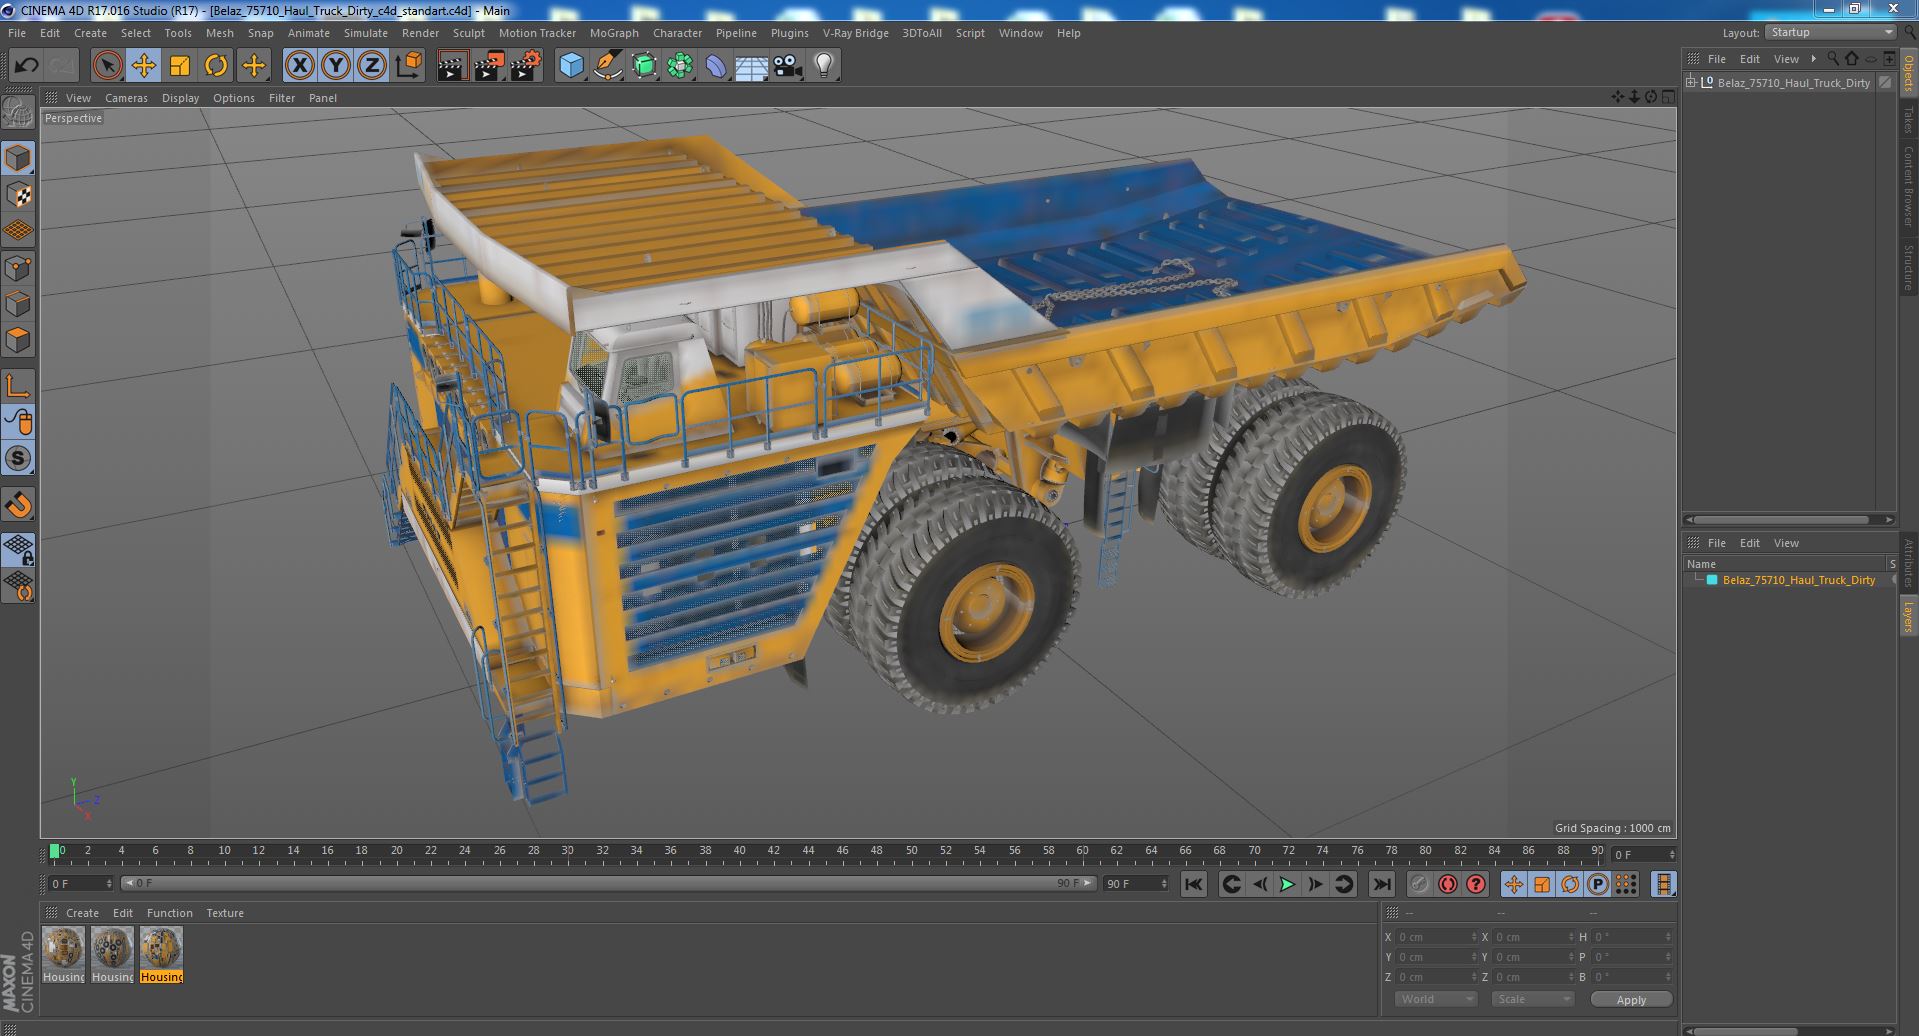Toggle Snap with the magnet icon
This screenshot has height=1036, width=1919.
(18, 505)
